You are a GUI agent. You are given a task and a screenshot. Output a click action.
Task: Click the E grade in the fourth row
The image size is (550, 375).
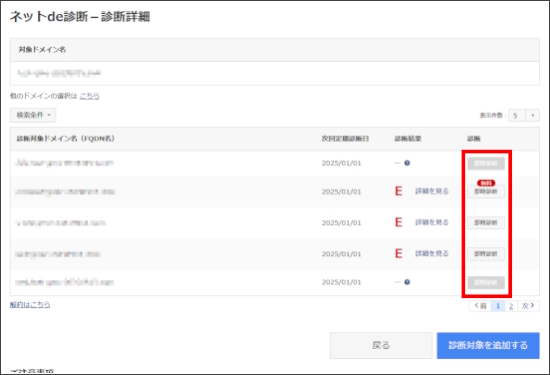coord(398,253)
